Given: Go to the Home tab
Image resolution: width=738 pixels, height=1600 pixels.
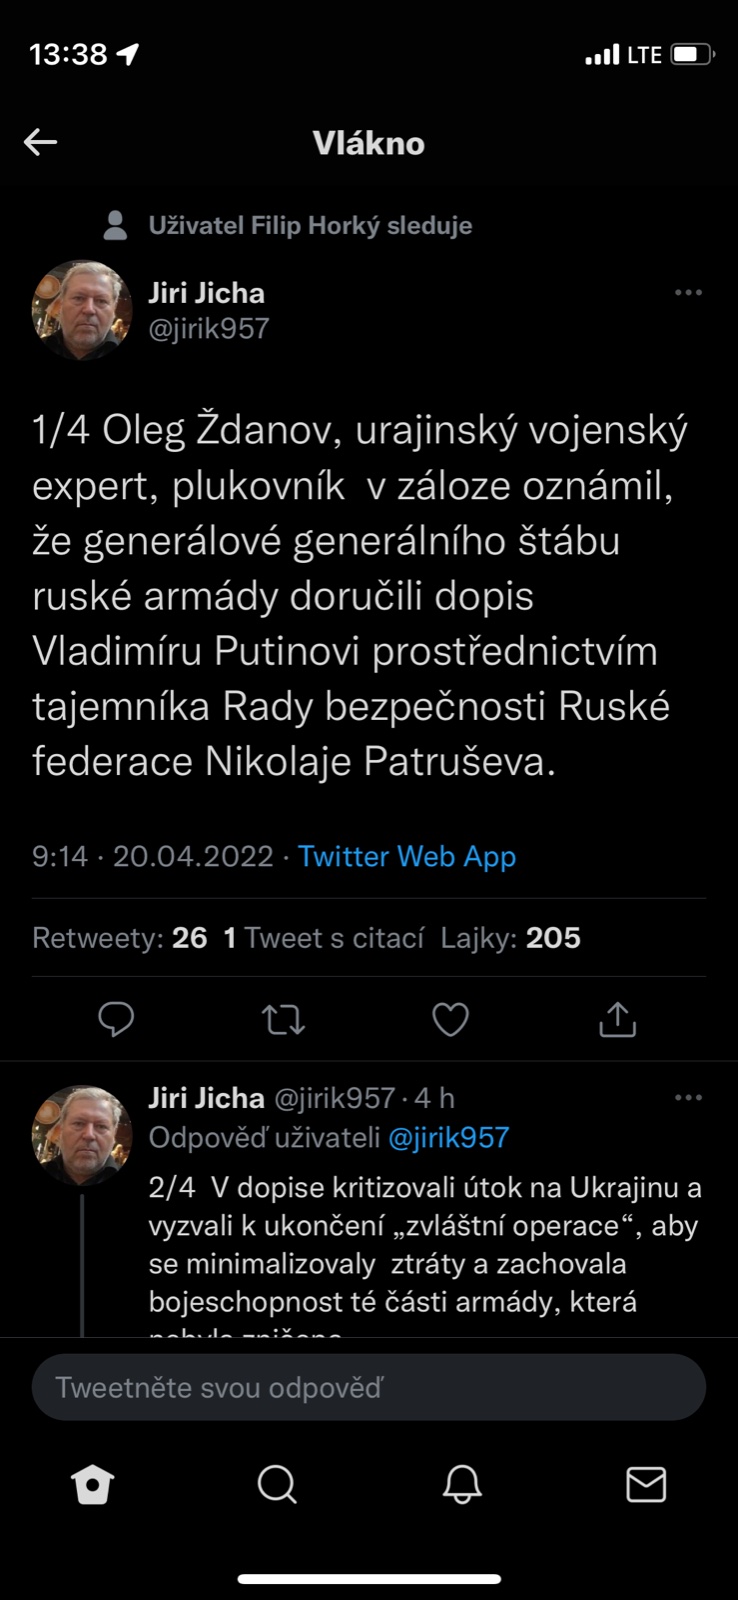Looking at the screenshot, I should point(93,1485).
